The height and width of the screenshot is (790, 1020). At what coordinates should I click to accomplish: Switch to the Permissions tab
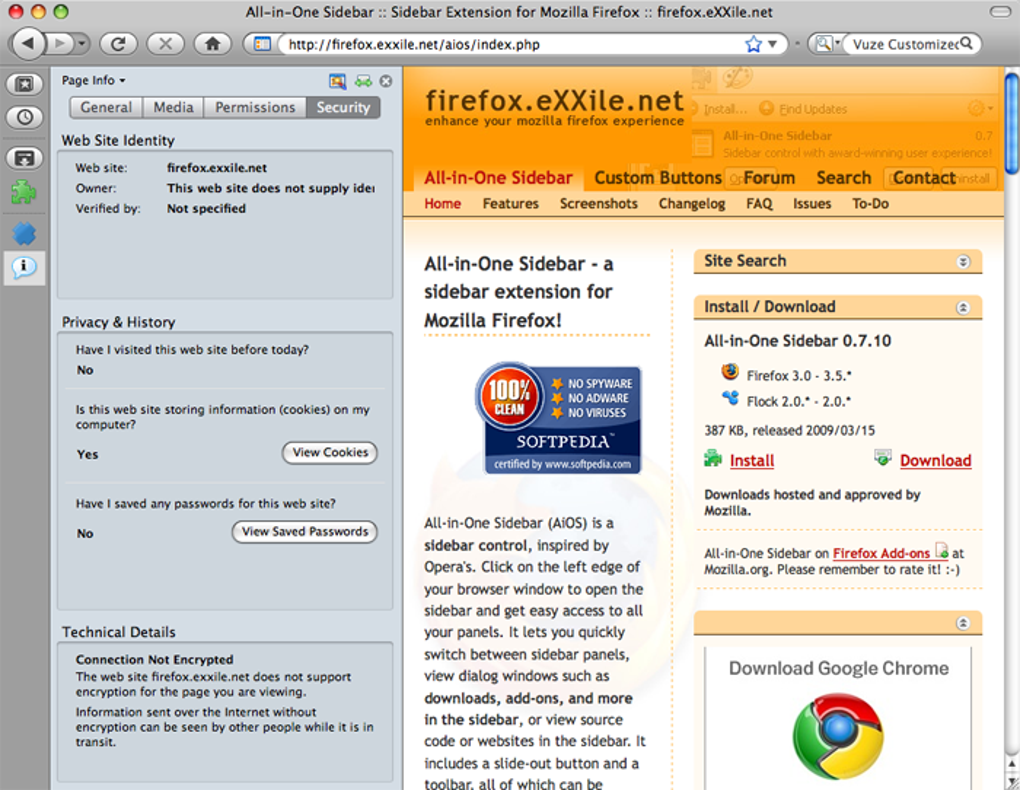coord(255,107)
